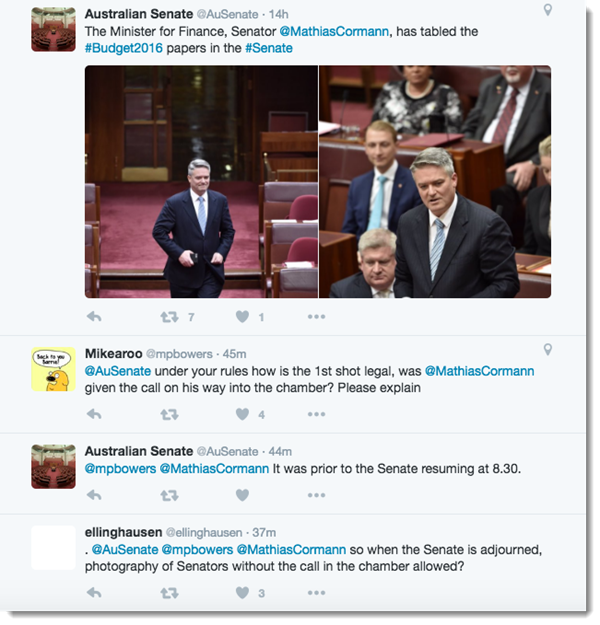Image resolution: width=600 pixels, height=625 pixels.
Task: Open more options on the Budget2016 tweet
Action: [x=317, y=317]
